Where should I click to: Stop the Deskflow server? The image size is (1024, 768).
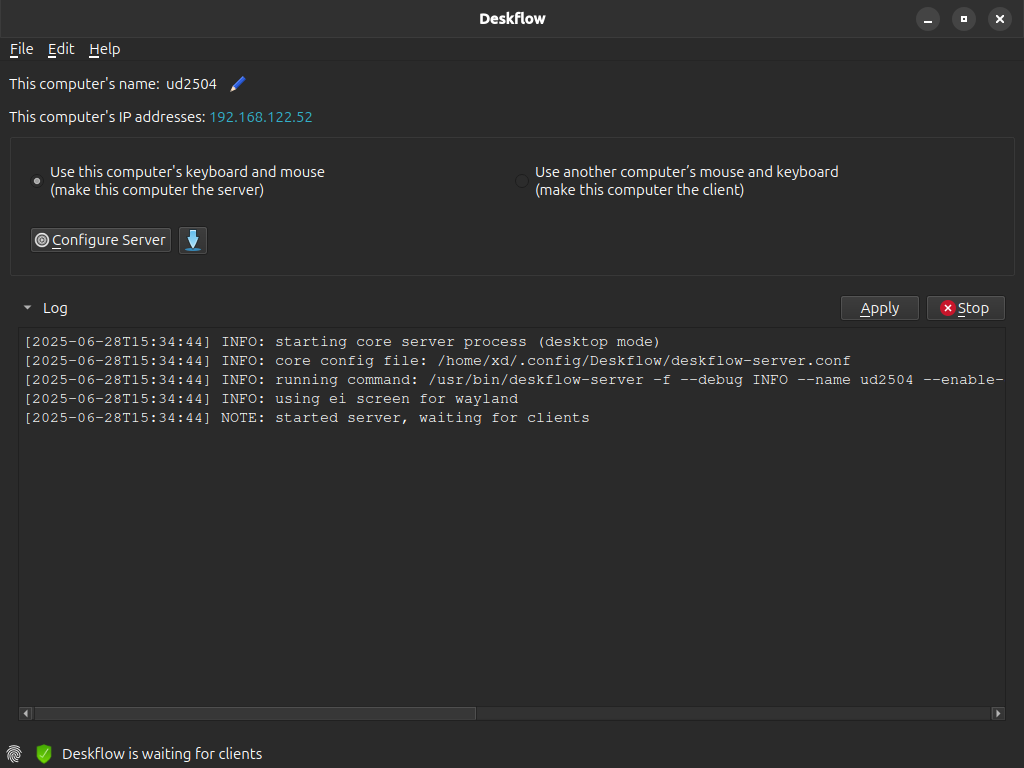(x=965, y=308)
